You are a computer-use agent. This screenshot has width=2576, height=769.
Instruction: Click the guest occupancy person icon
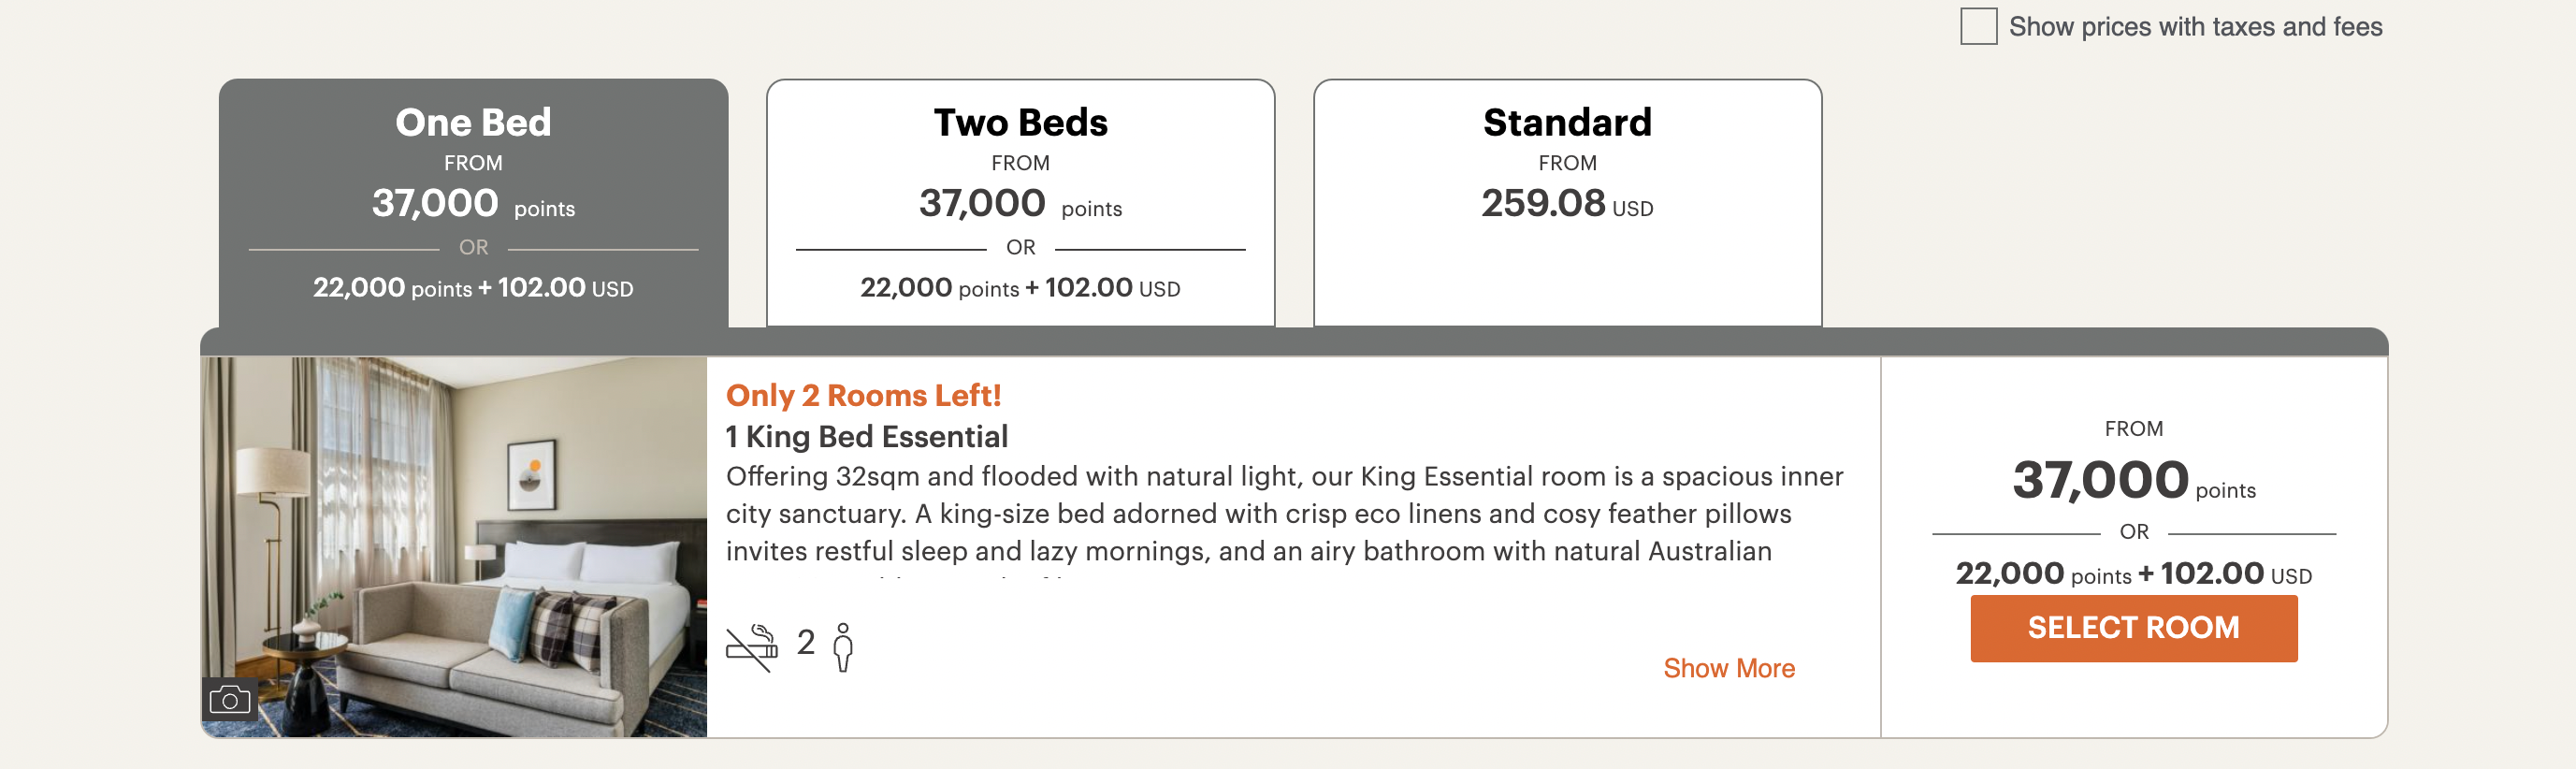coord(843,647)
